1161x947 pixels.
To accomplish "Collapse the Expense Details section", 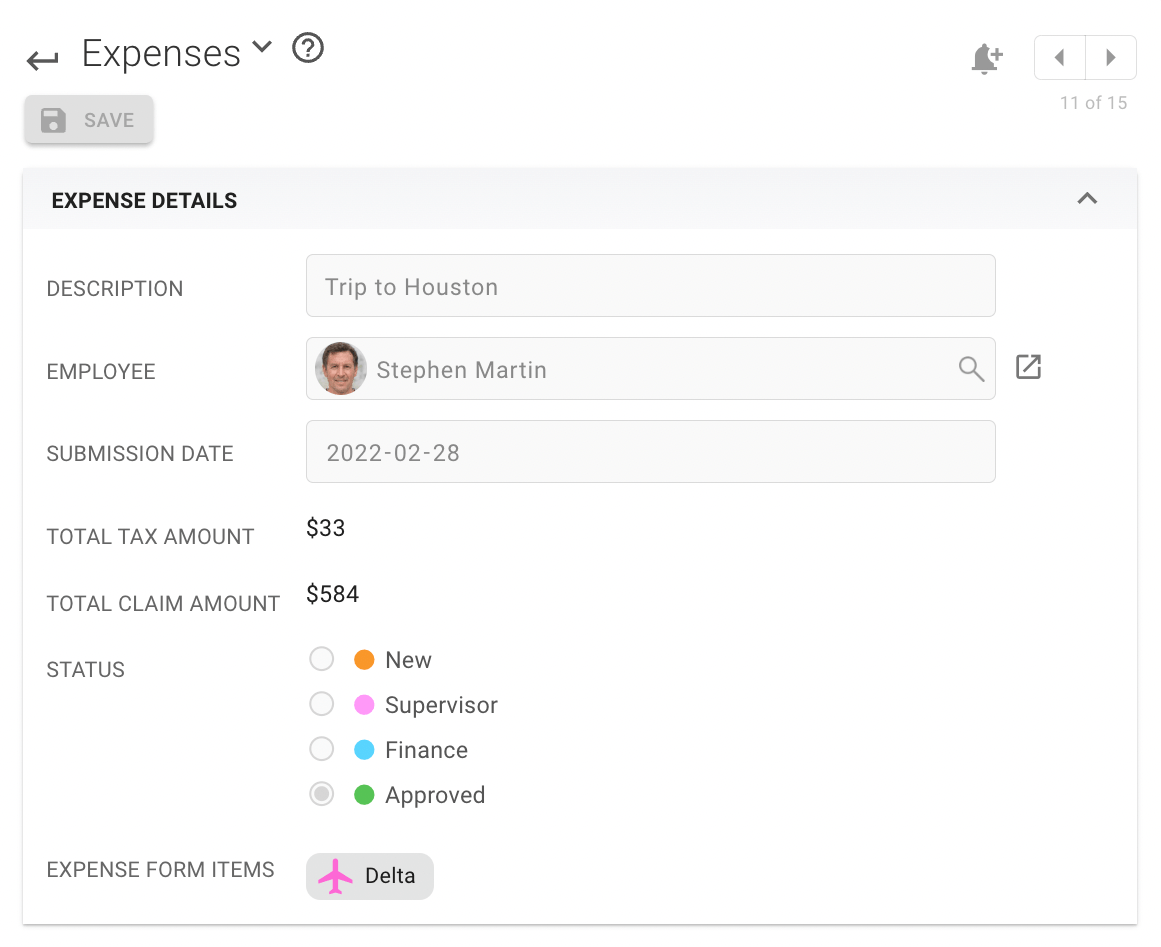I will (1087, 199).
